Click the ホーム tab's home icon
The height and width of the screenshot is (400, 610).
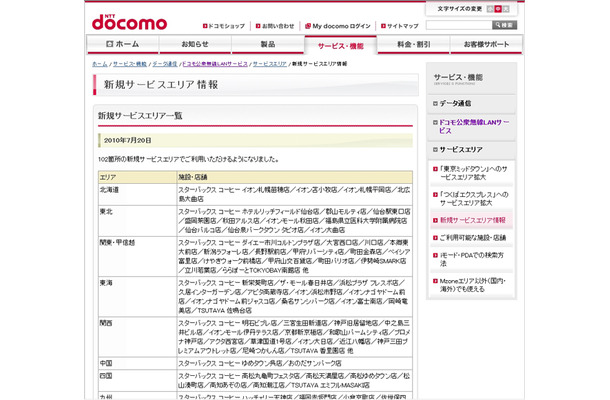tap(110, 44)
